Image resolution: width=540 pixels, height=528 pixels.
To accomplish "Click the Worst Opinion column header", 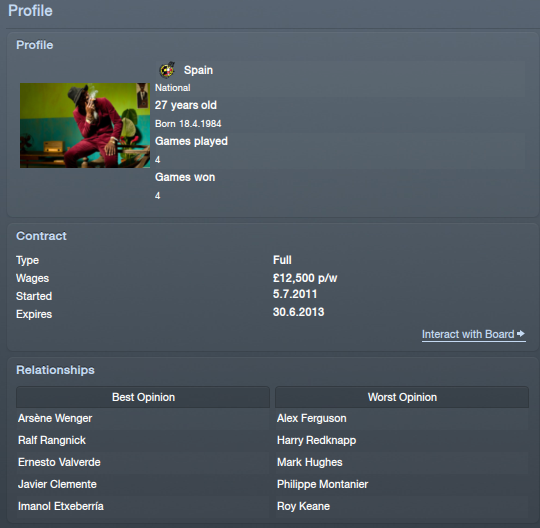I will tap(402, 397).
